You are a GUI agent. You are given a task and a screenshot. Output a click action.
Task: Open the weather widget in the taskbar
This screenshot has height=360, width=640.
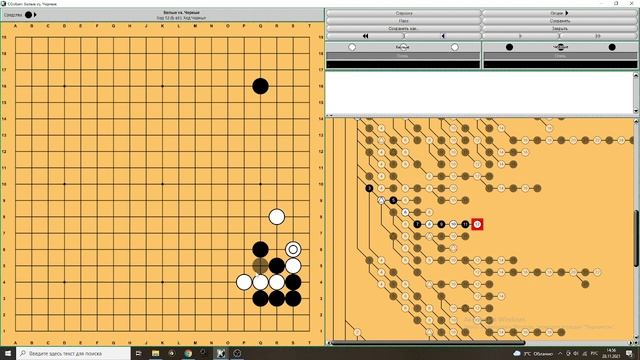click(x=533, y=353)
